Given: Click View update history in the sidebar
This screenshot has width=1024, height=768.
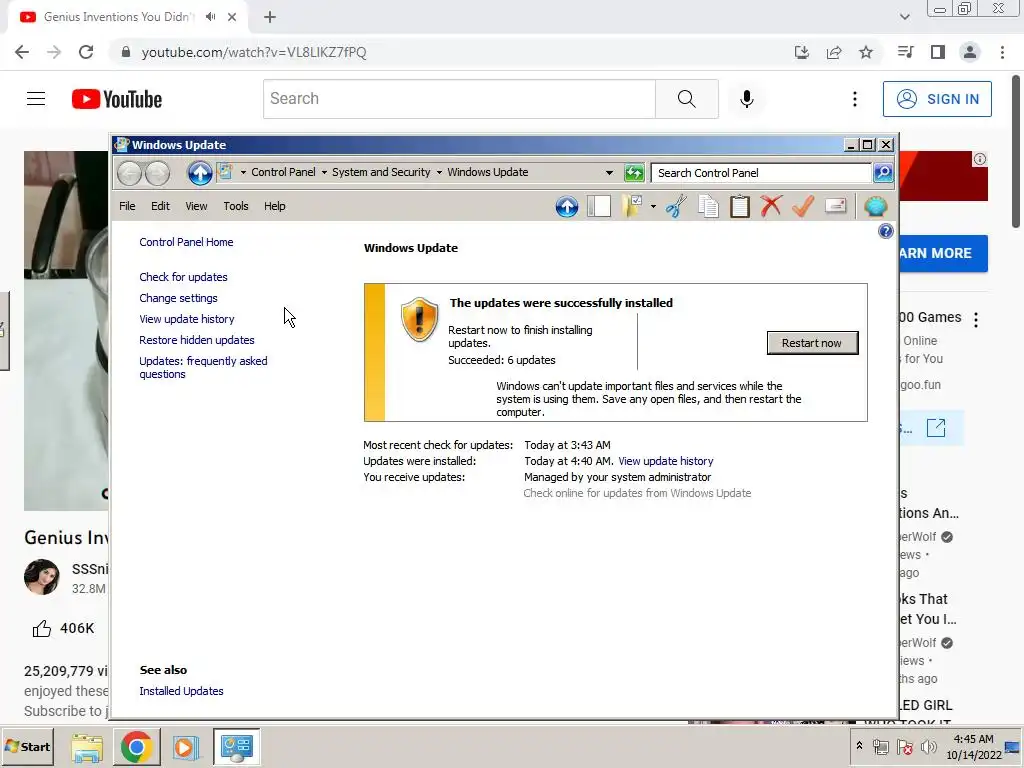Looking at the screenshot, I should [x=187, y=319].
